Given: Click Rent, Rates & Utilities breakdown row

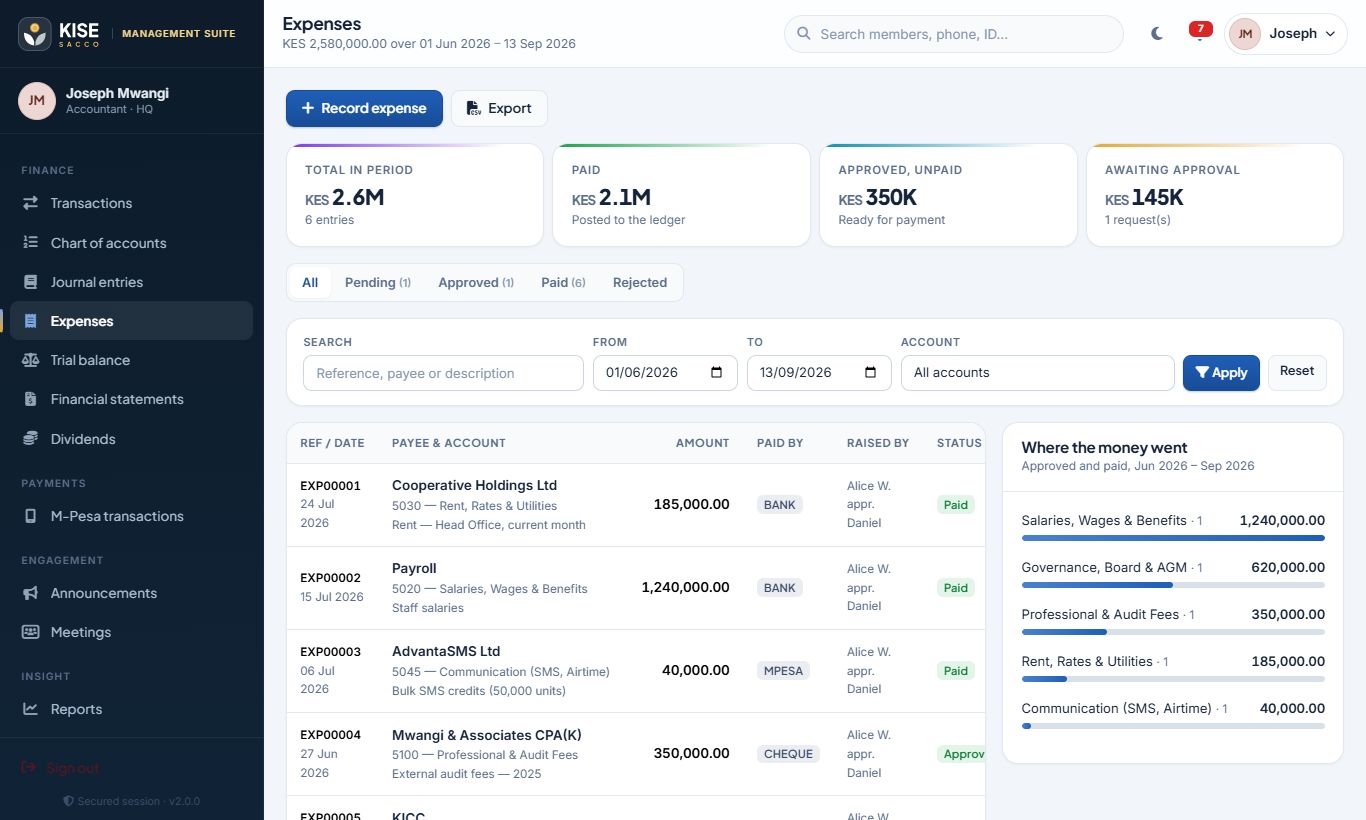Looking at the screenshot, I should click(x=1173, y=669).
